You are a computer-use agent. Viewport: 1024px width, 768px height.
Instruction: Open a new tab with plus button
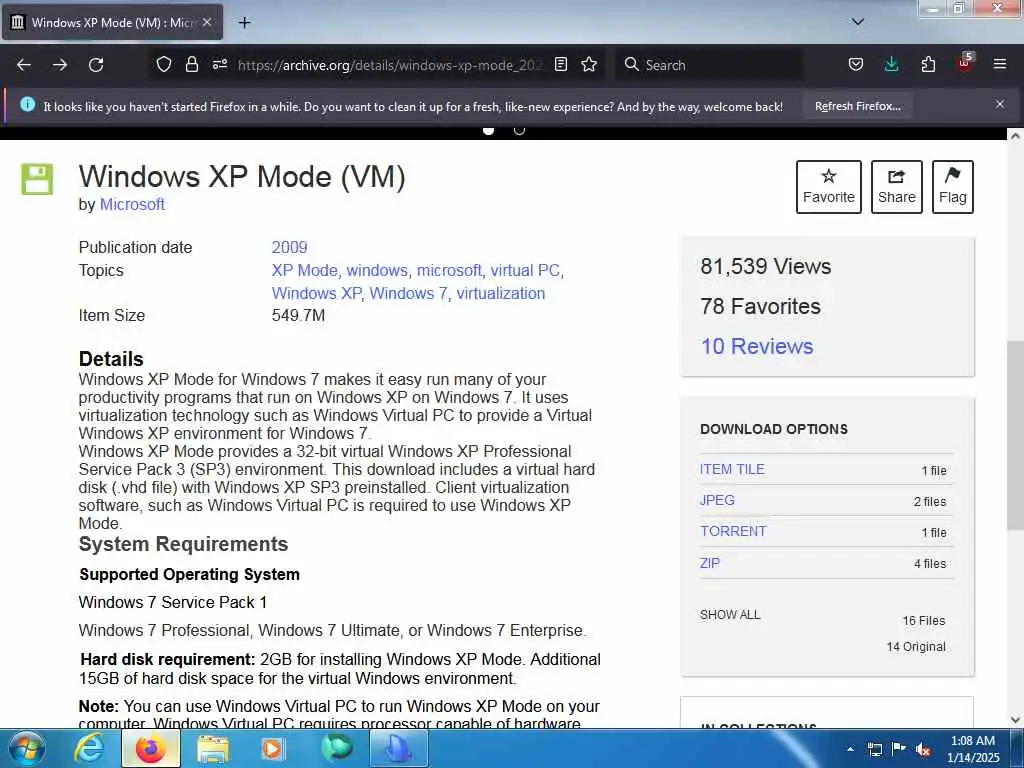tap(245, 22)
